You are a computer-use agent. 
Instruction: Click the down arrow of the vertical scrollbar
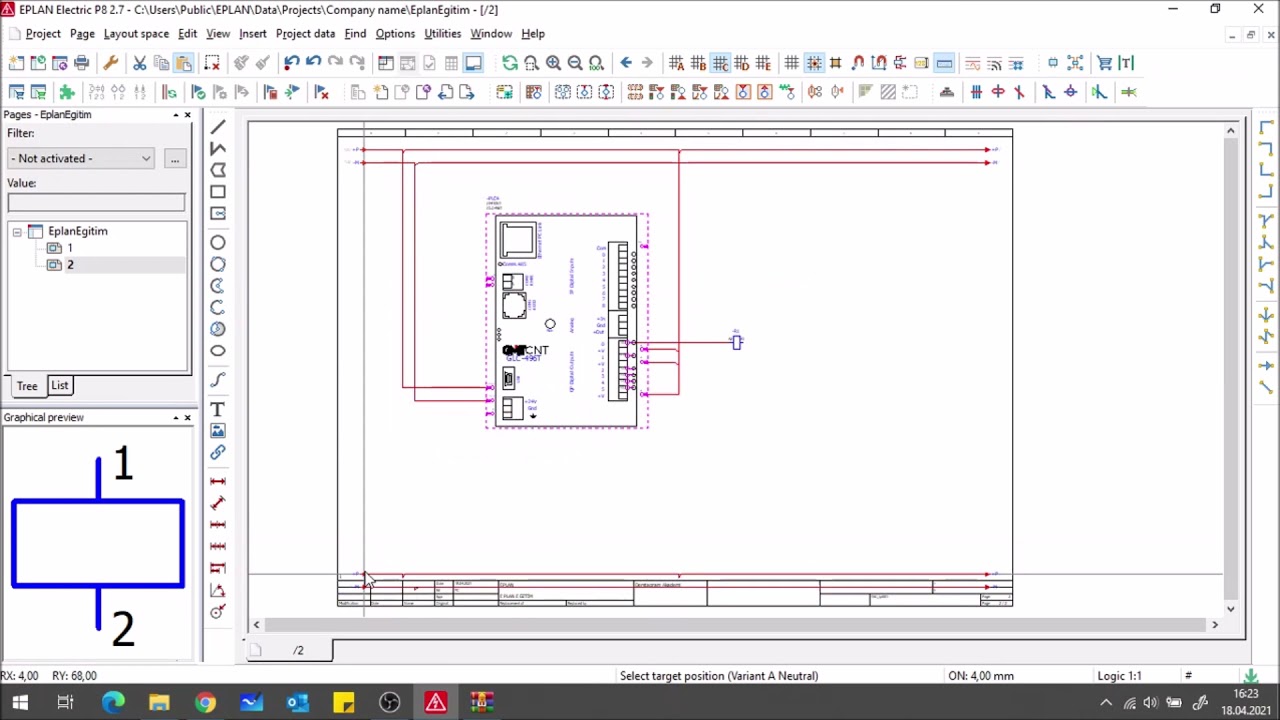point(1231,608)
